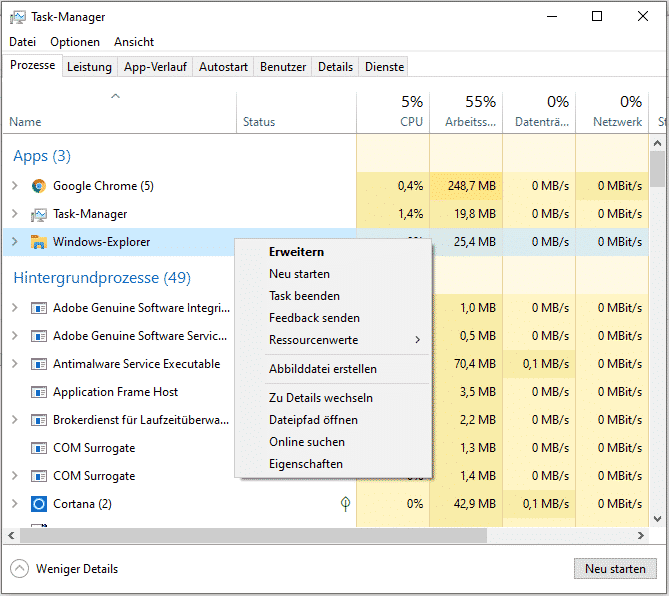Click the Application Frame Host icon
The height and width of the screenshot is (596, 669).
39,392
